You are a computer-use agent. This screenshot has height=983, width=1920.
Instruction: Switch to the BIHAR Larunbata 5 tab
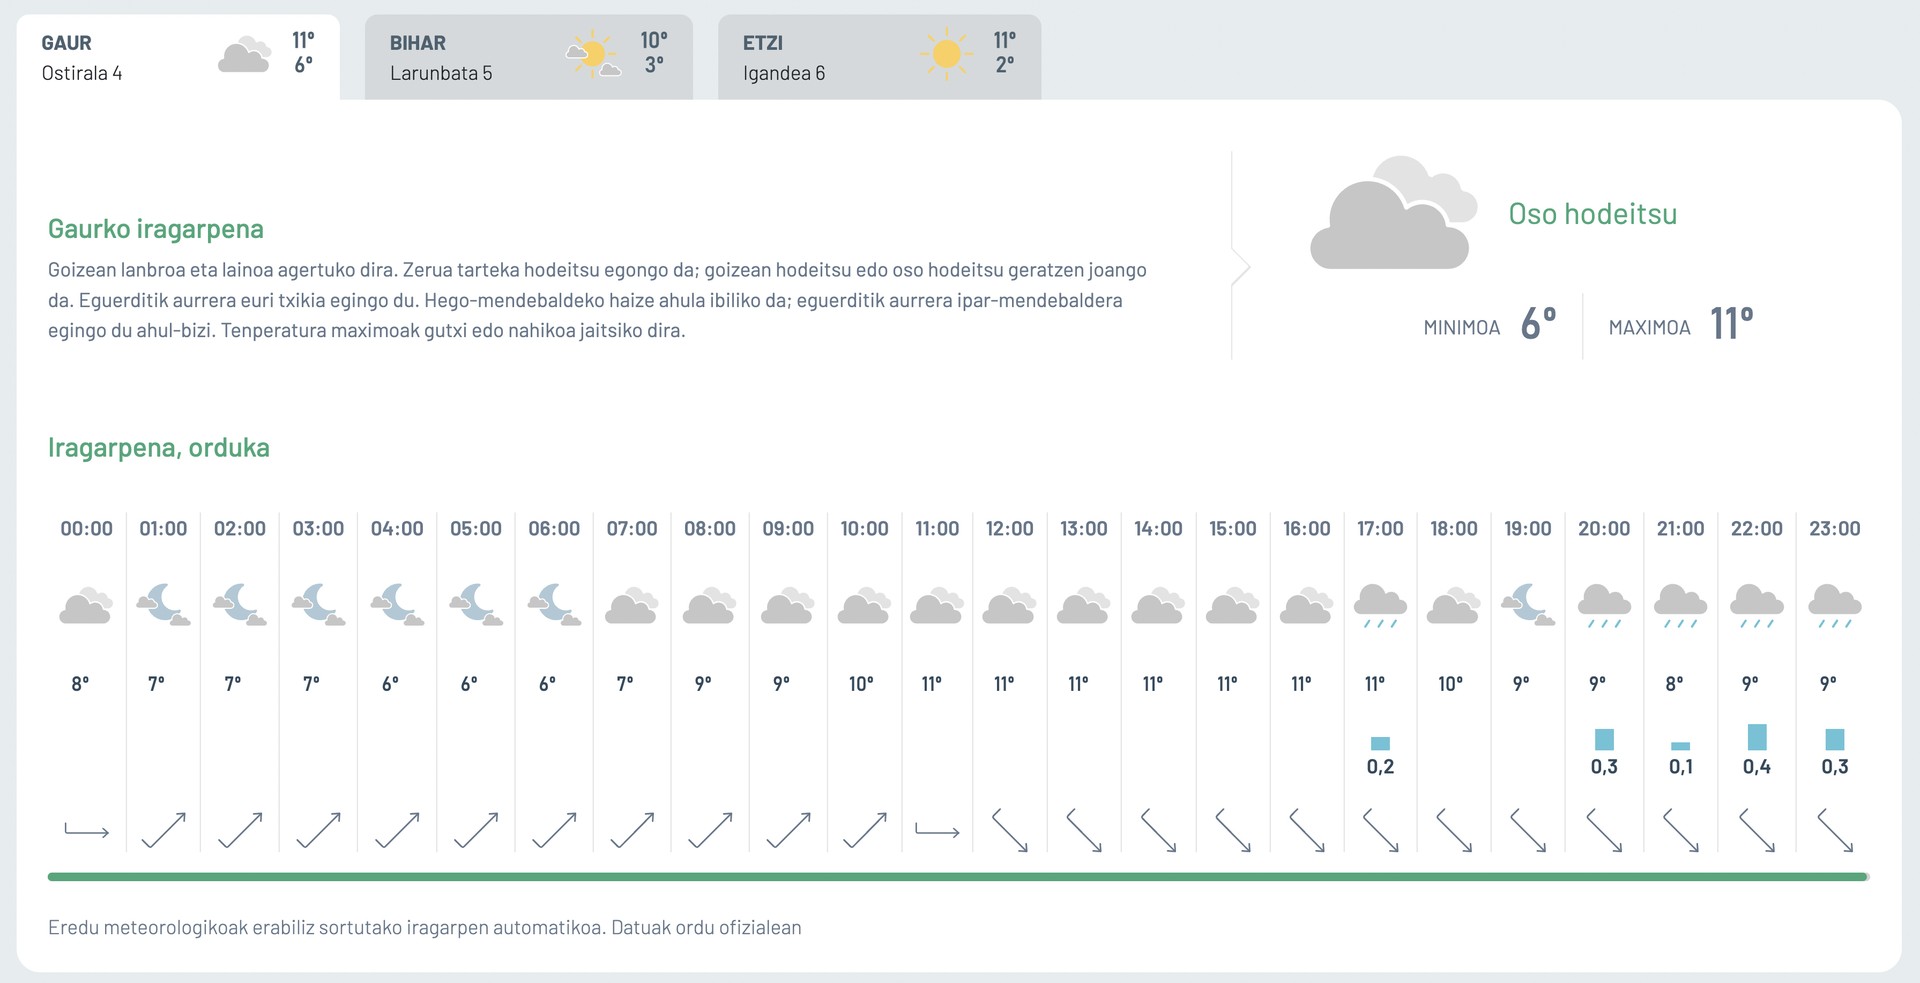point(528,57)
